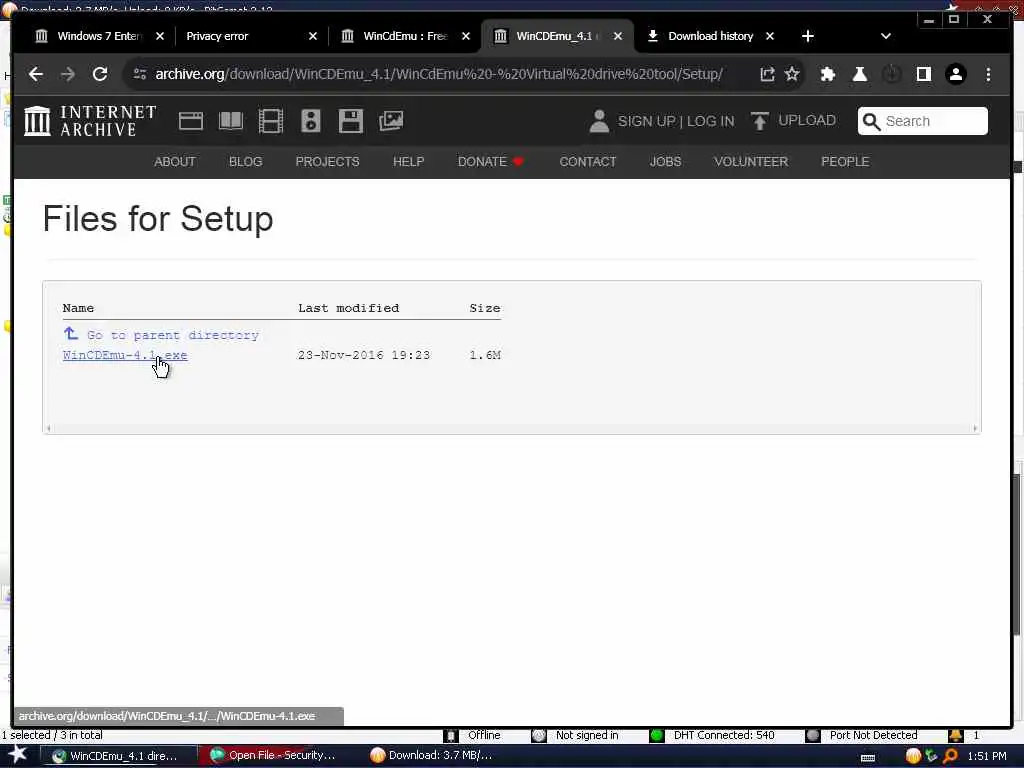Open the ABOUT menu item
The width and height of the screenshot is (1024, 768).
pos(174,161)
